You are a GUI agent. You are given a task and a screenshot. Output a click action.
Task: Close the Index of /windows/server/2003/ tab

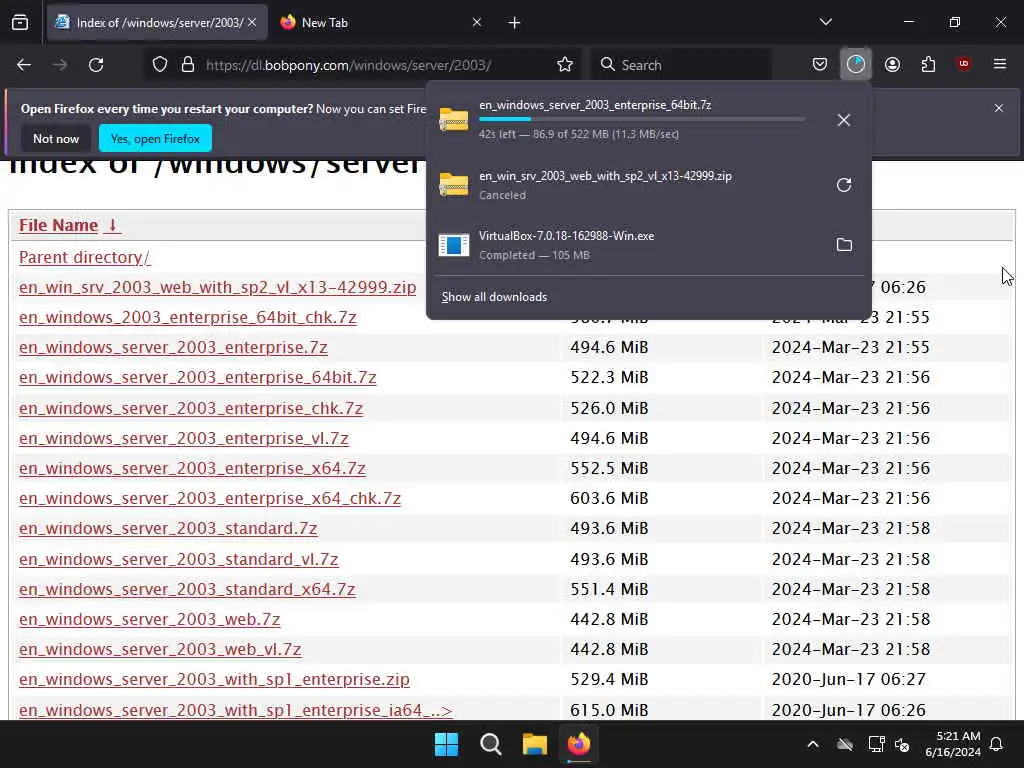(252, 23)
